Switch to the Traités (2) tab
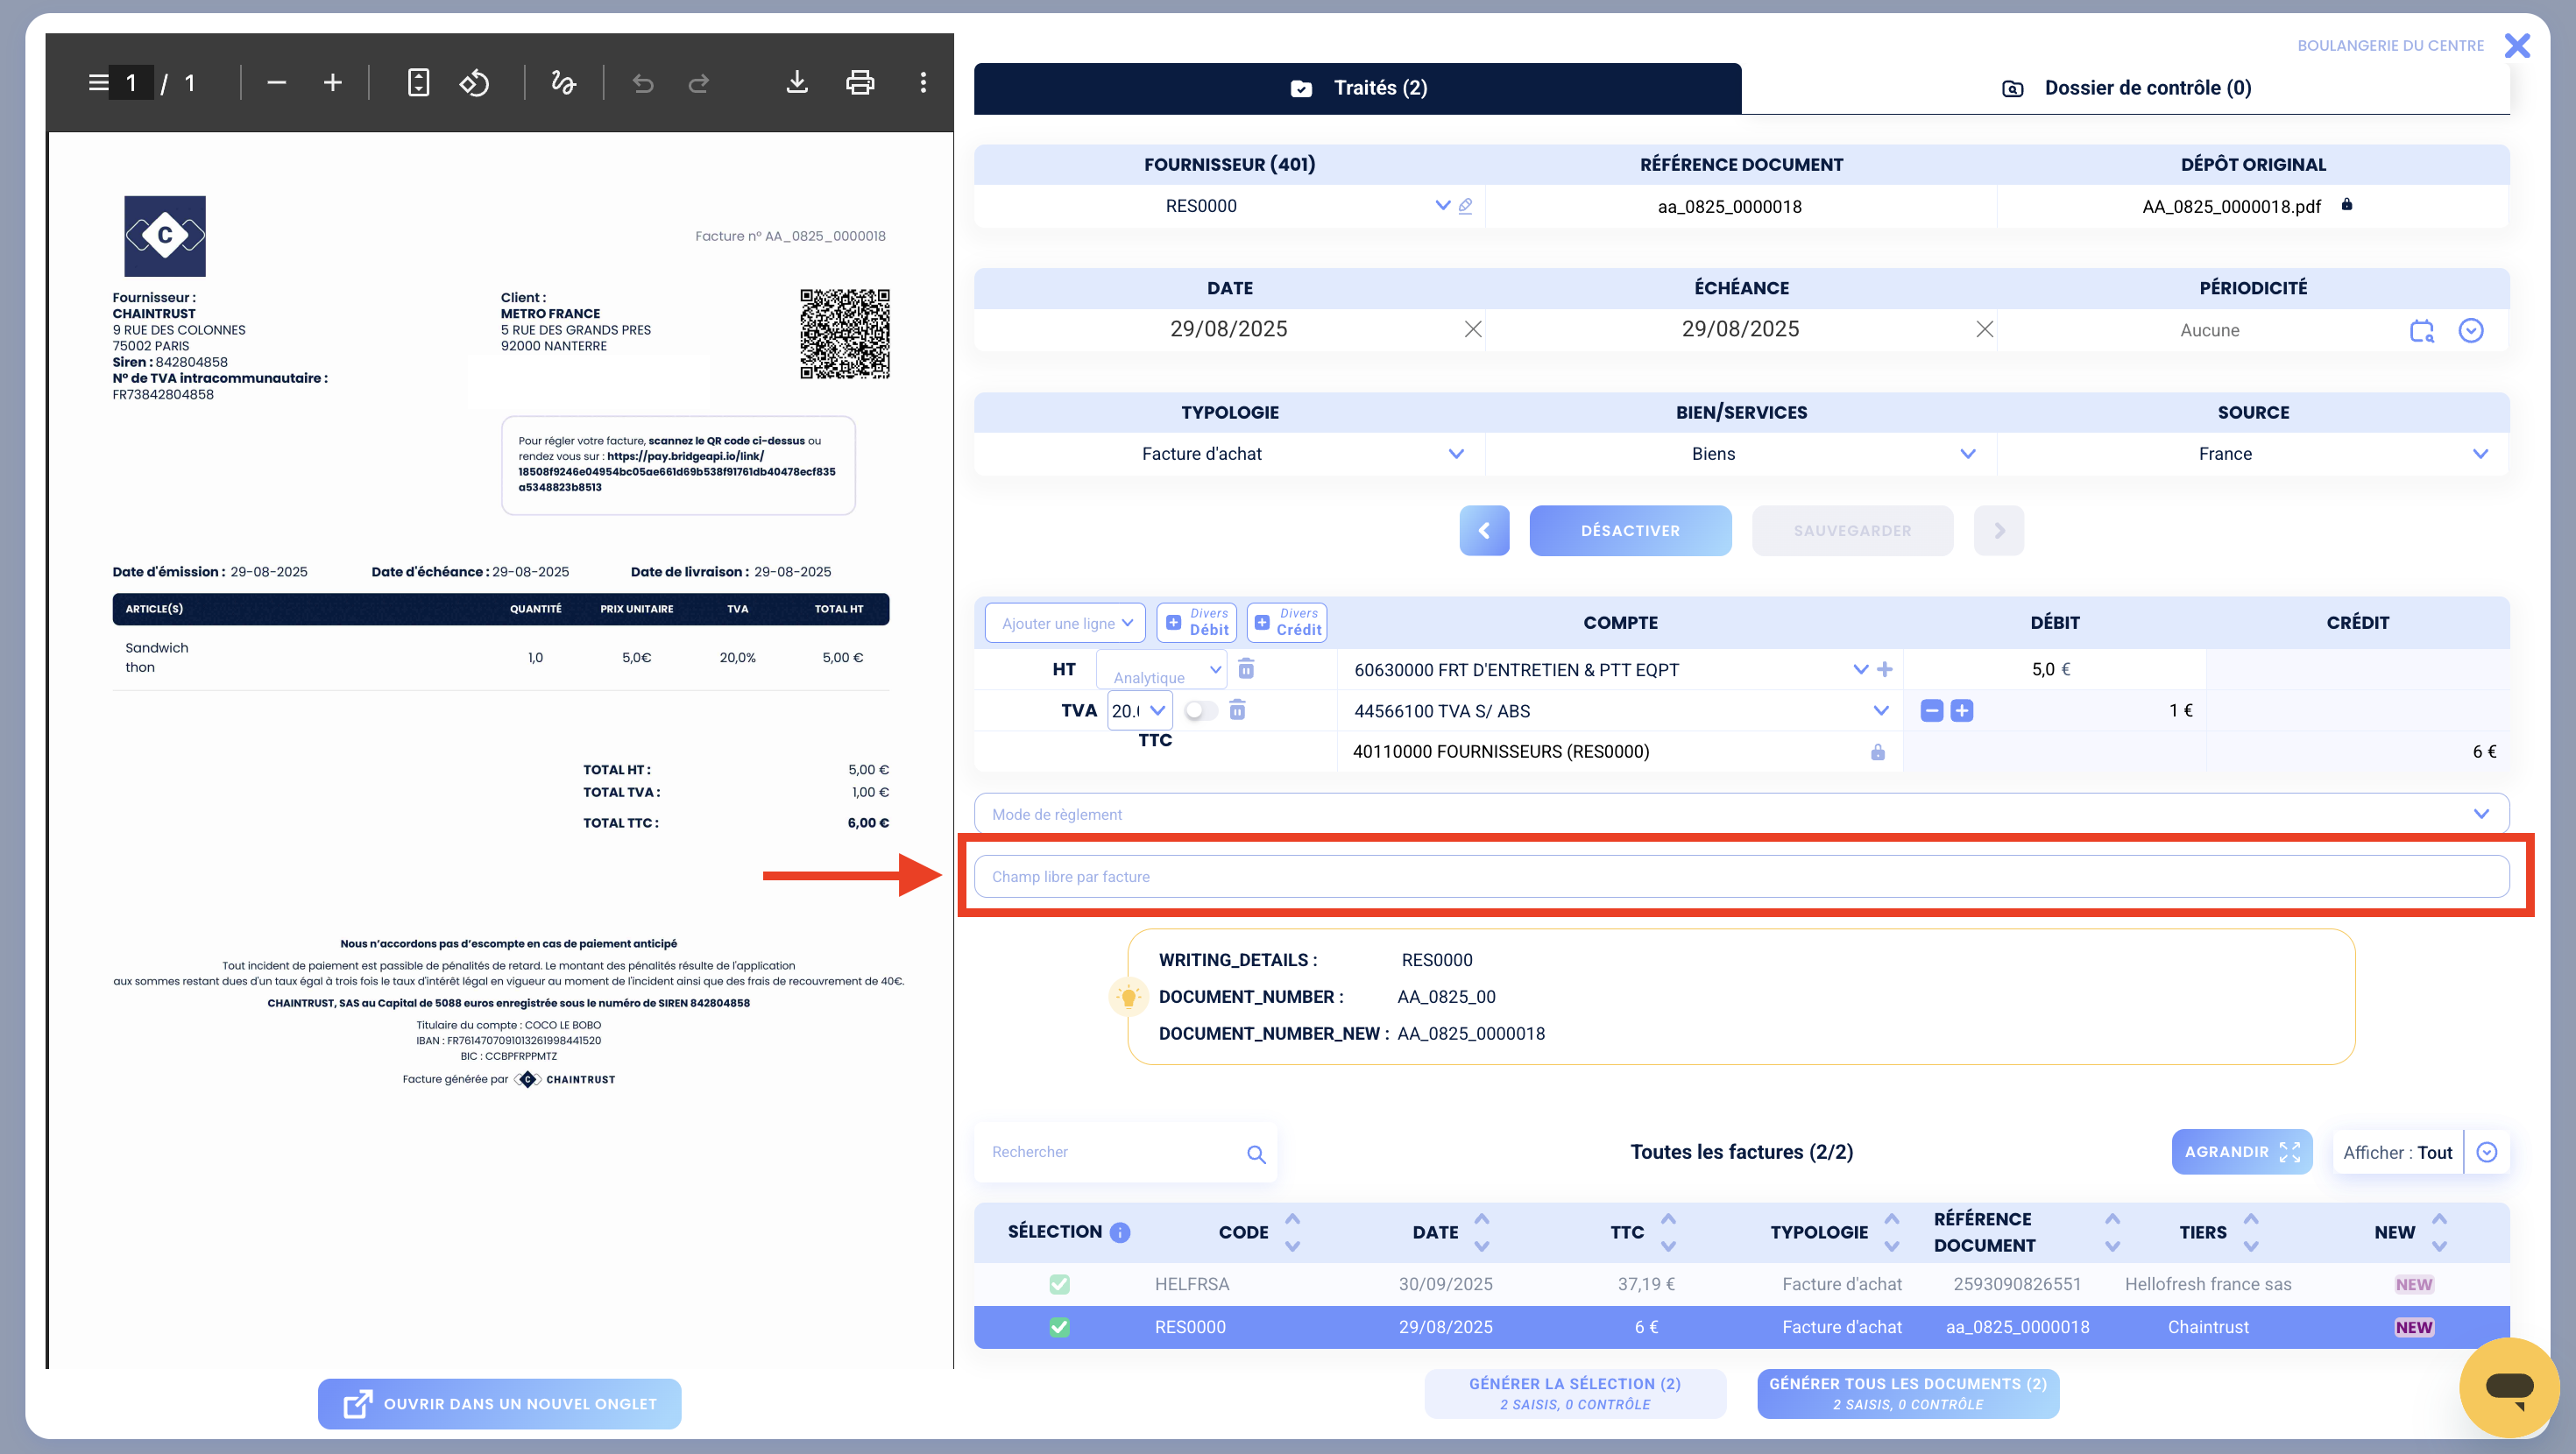 click(x=1358, y=88)
